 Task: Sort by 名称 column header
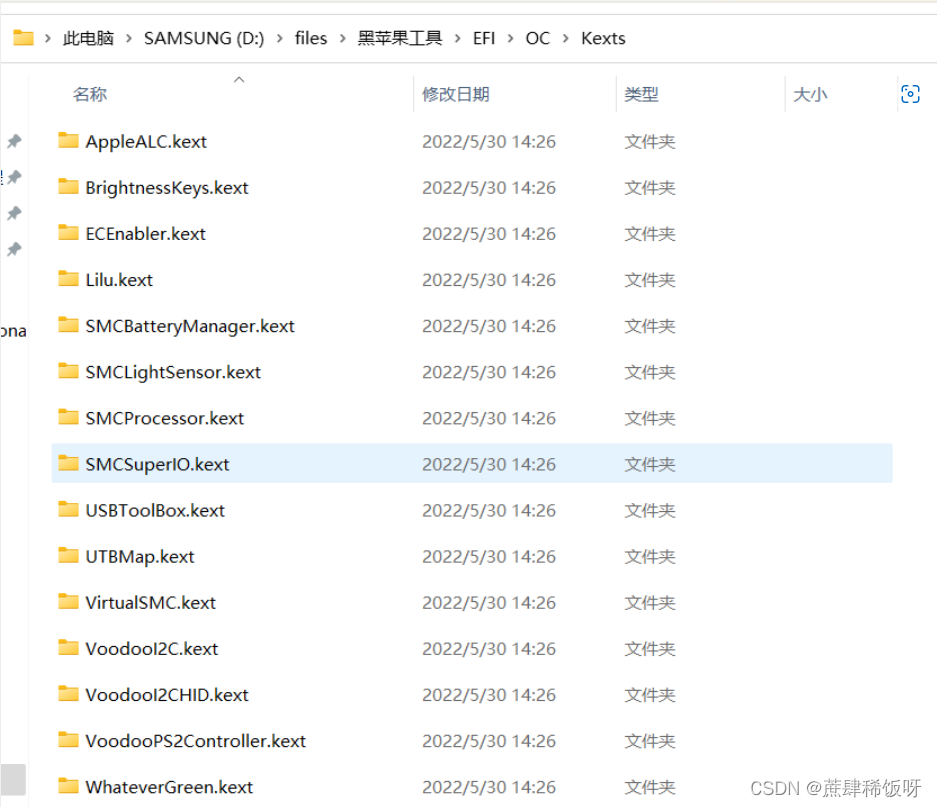90,94
